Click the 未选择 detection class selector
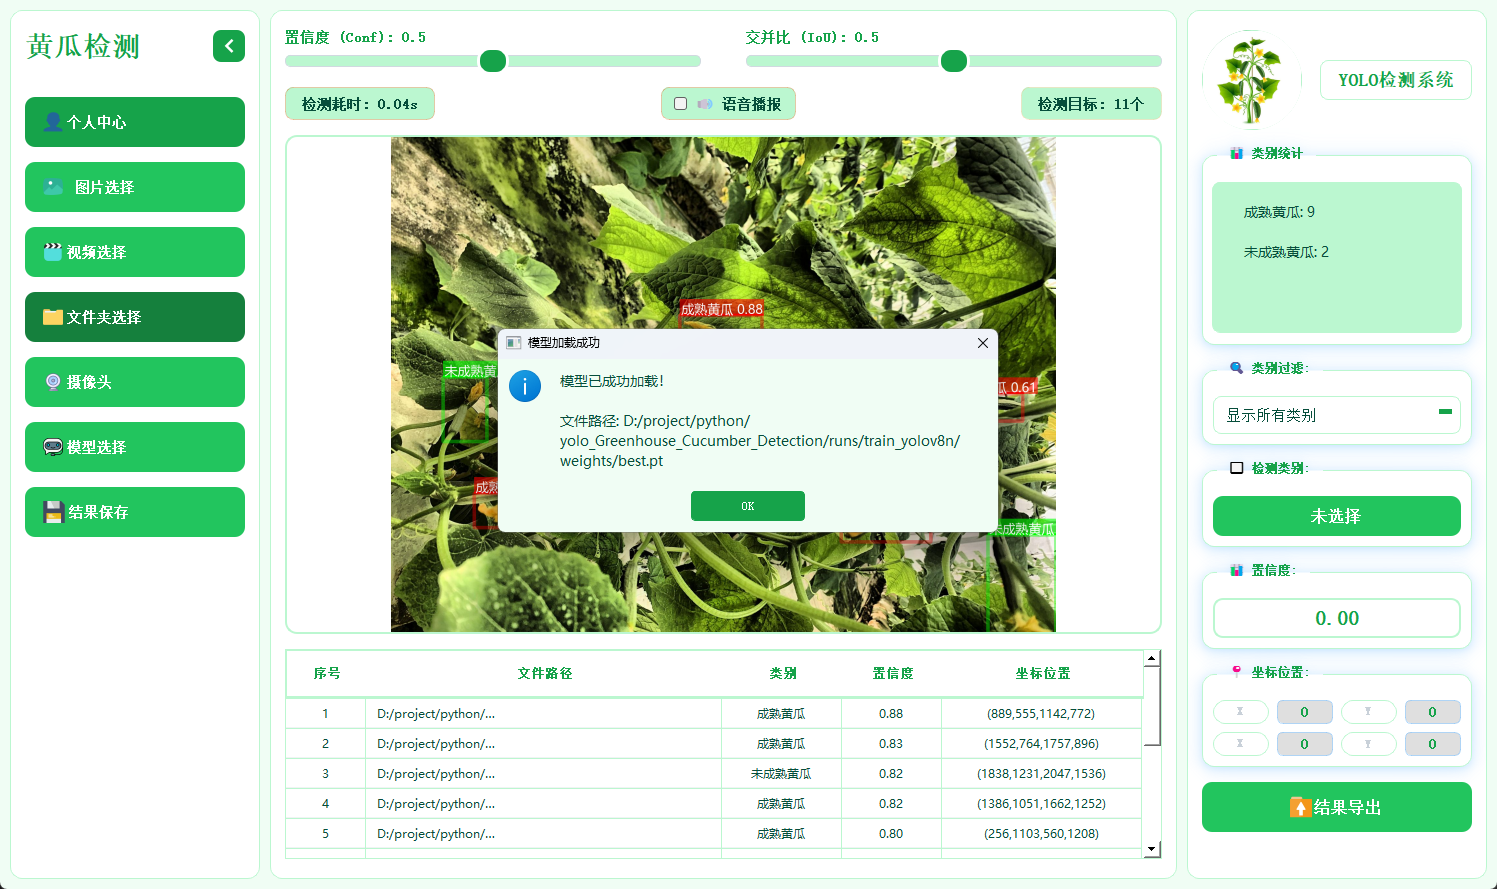 [1336, 516]
